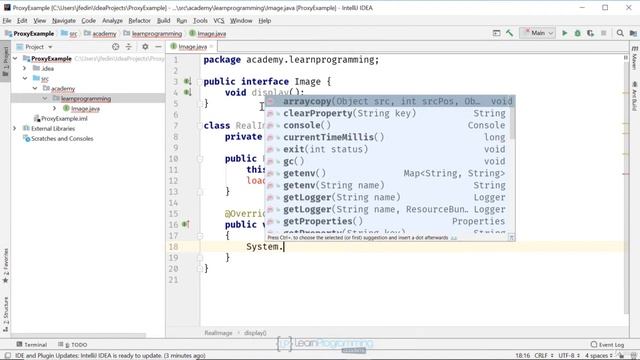Click the RealImage breadcrumb below editor

click(x=218, y=333)
